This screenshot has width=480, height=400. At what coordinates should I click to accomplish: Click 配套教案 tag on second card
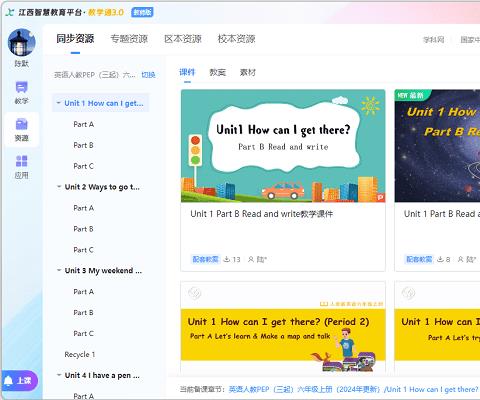[419, 259]
